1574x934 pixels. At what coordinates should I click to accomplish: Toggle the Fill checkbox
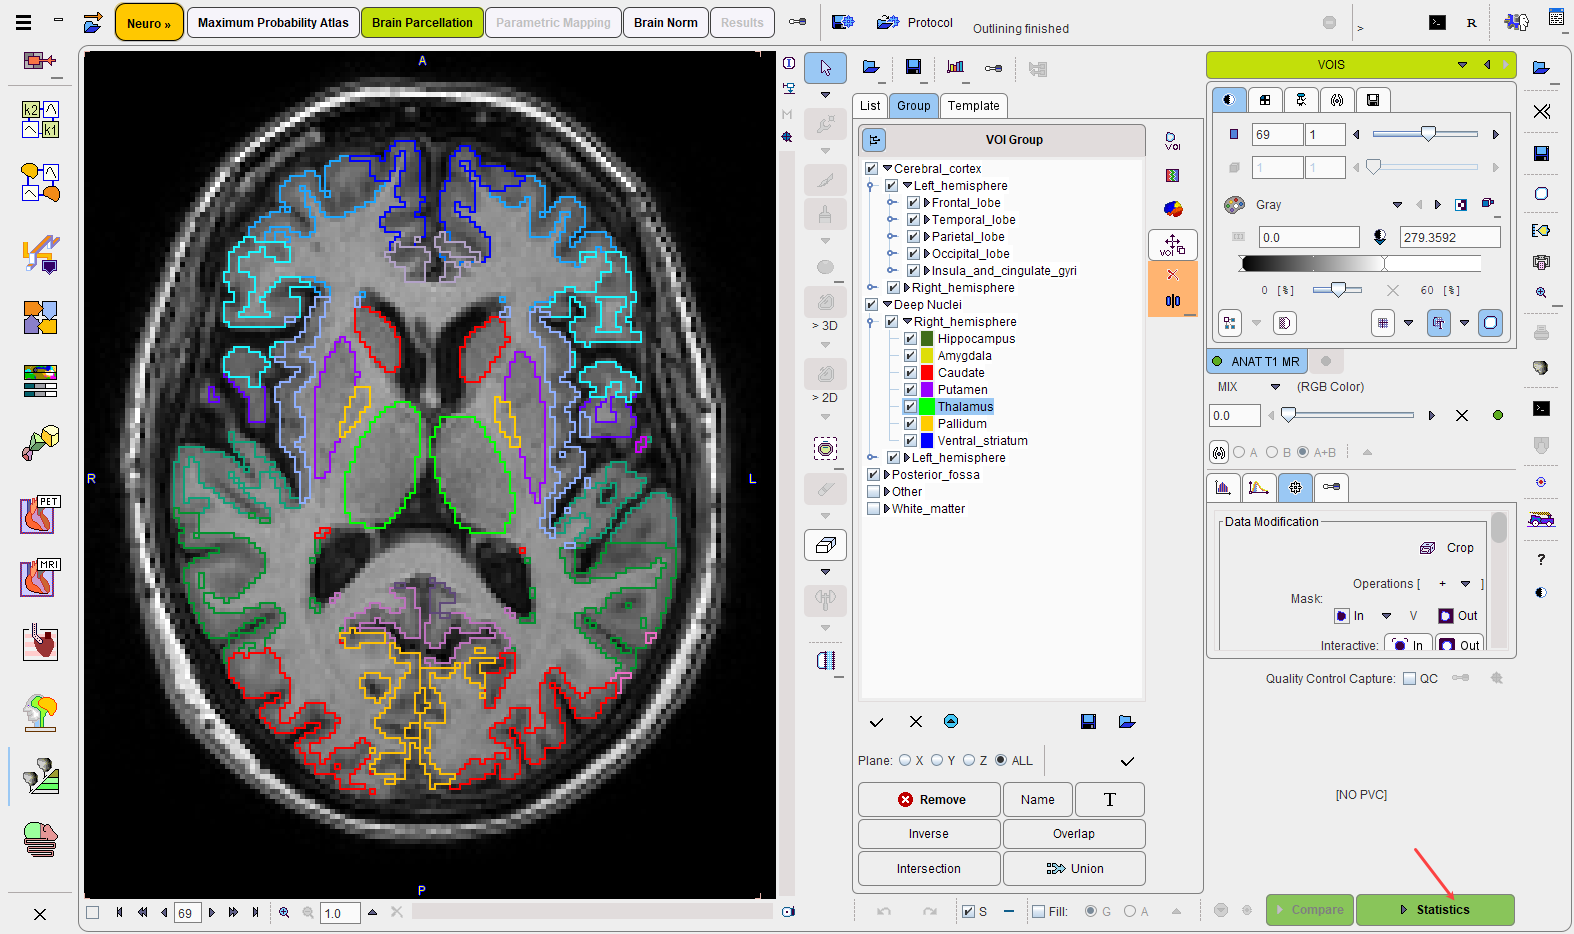(x=1038, y=911)
